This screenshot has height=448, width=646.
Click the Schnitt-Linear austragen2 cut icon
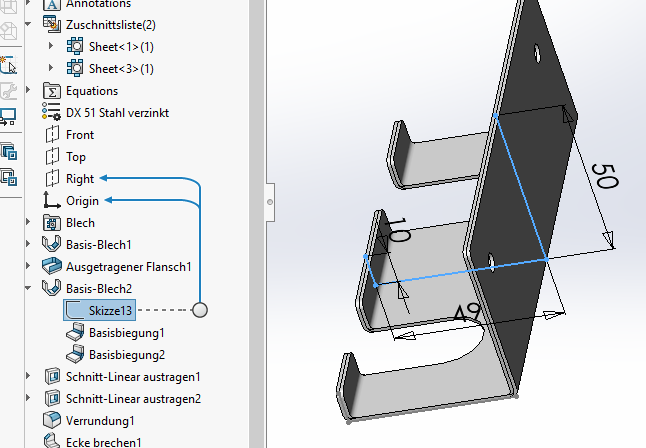pos(52,399)
